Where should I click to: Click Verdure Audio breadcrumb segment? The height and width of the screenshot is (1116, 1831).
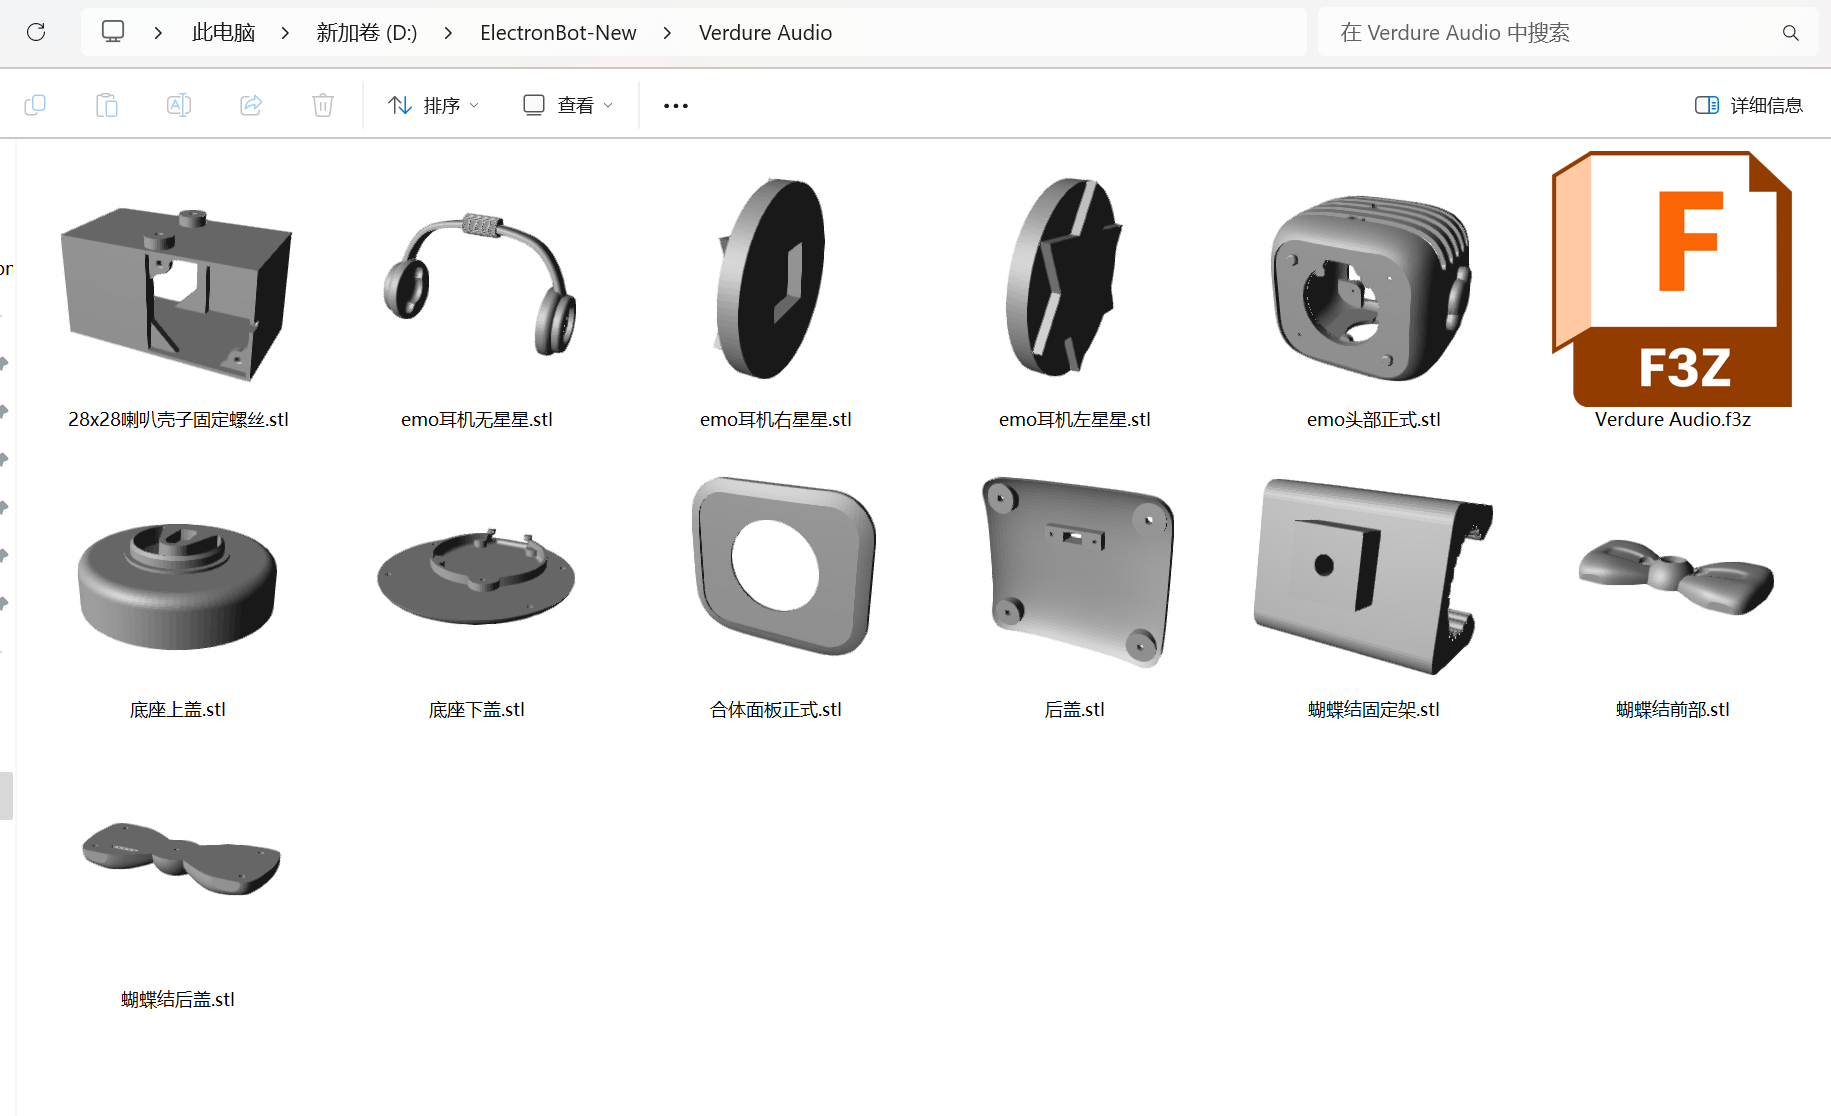click(x=765, y=33)
